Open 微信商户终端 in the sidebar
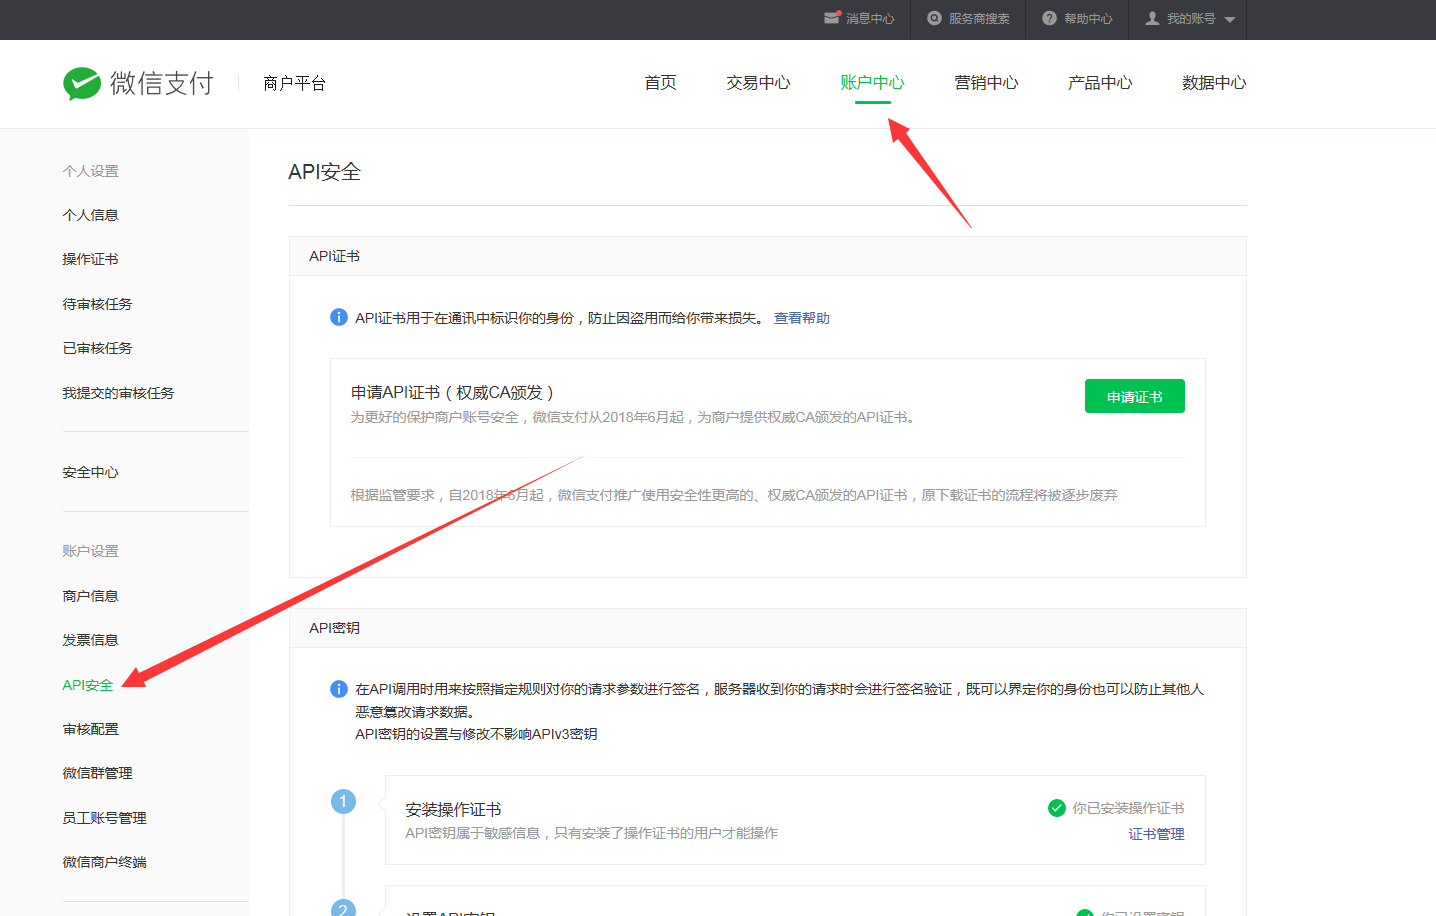This screenshot has height=916, width=1436. tap(104, 862)
